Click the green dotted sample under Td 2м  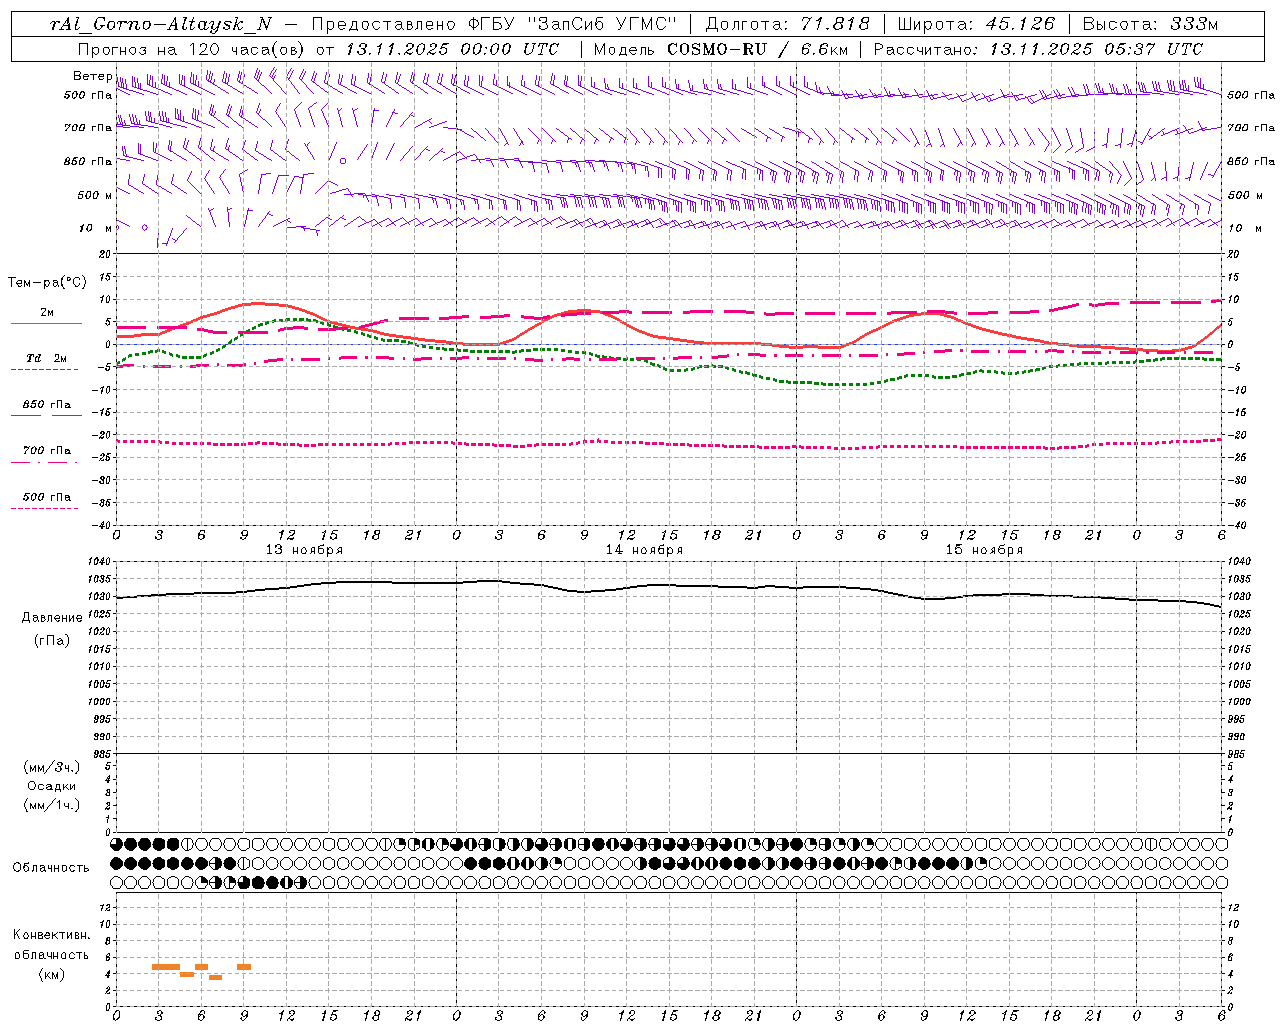pos(44,370)
